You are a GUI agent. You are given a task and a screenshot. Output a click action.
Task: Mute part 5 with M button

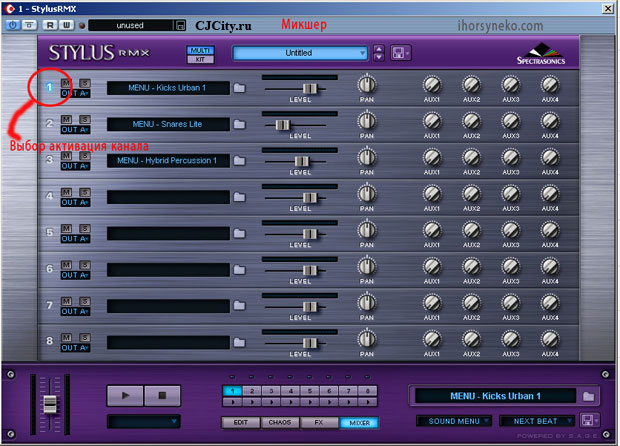[x=66, y=229]
